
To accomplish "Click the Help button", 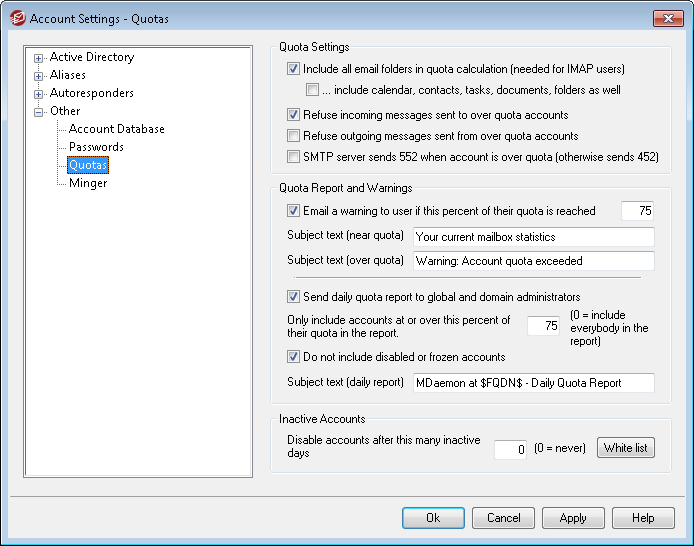I will pyautogui.click(x=643, y=519).
